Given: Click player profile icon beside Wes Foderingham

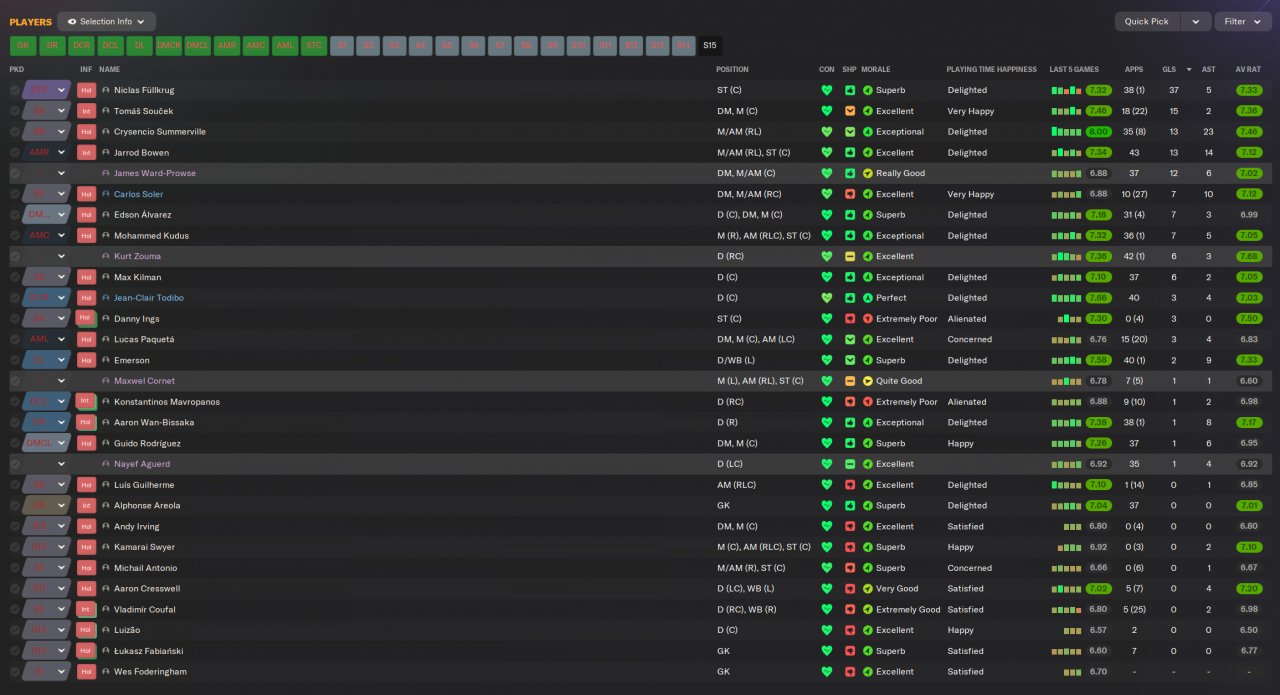Looking at the screenshot, I should click(x=106, y=672).
